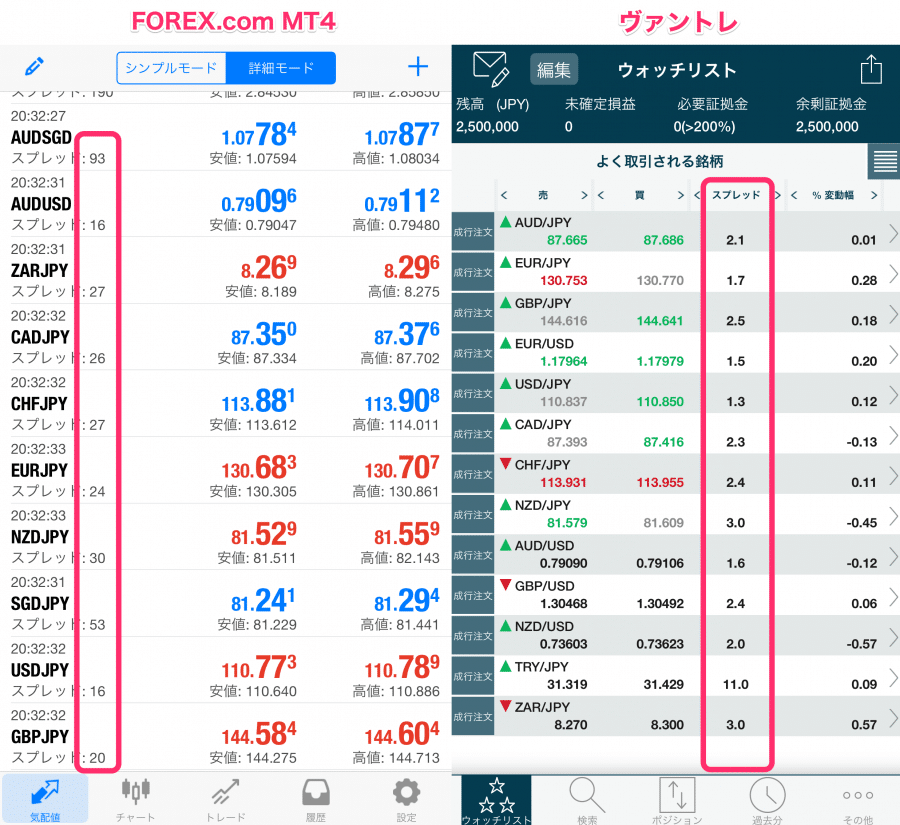Tap USD/JPY buy price 110.850
This screenshot has width=900, height=825.
coord(660,402)
